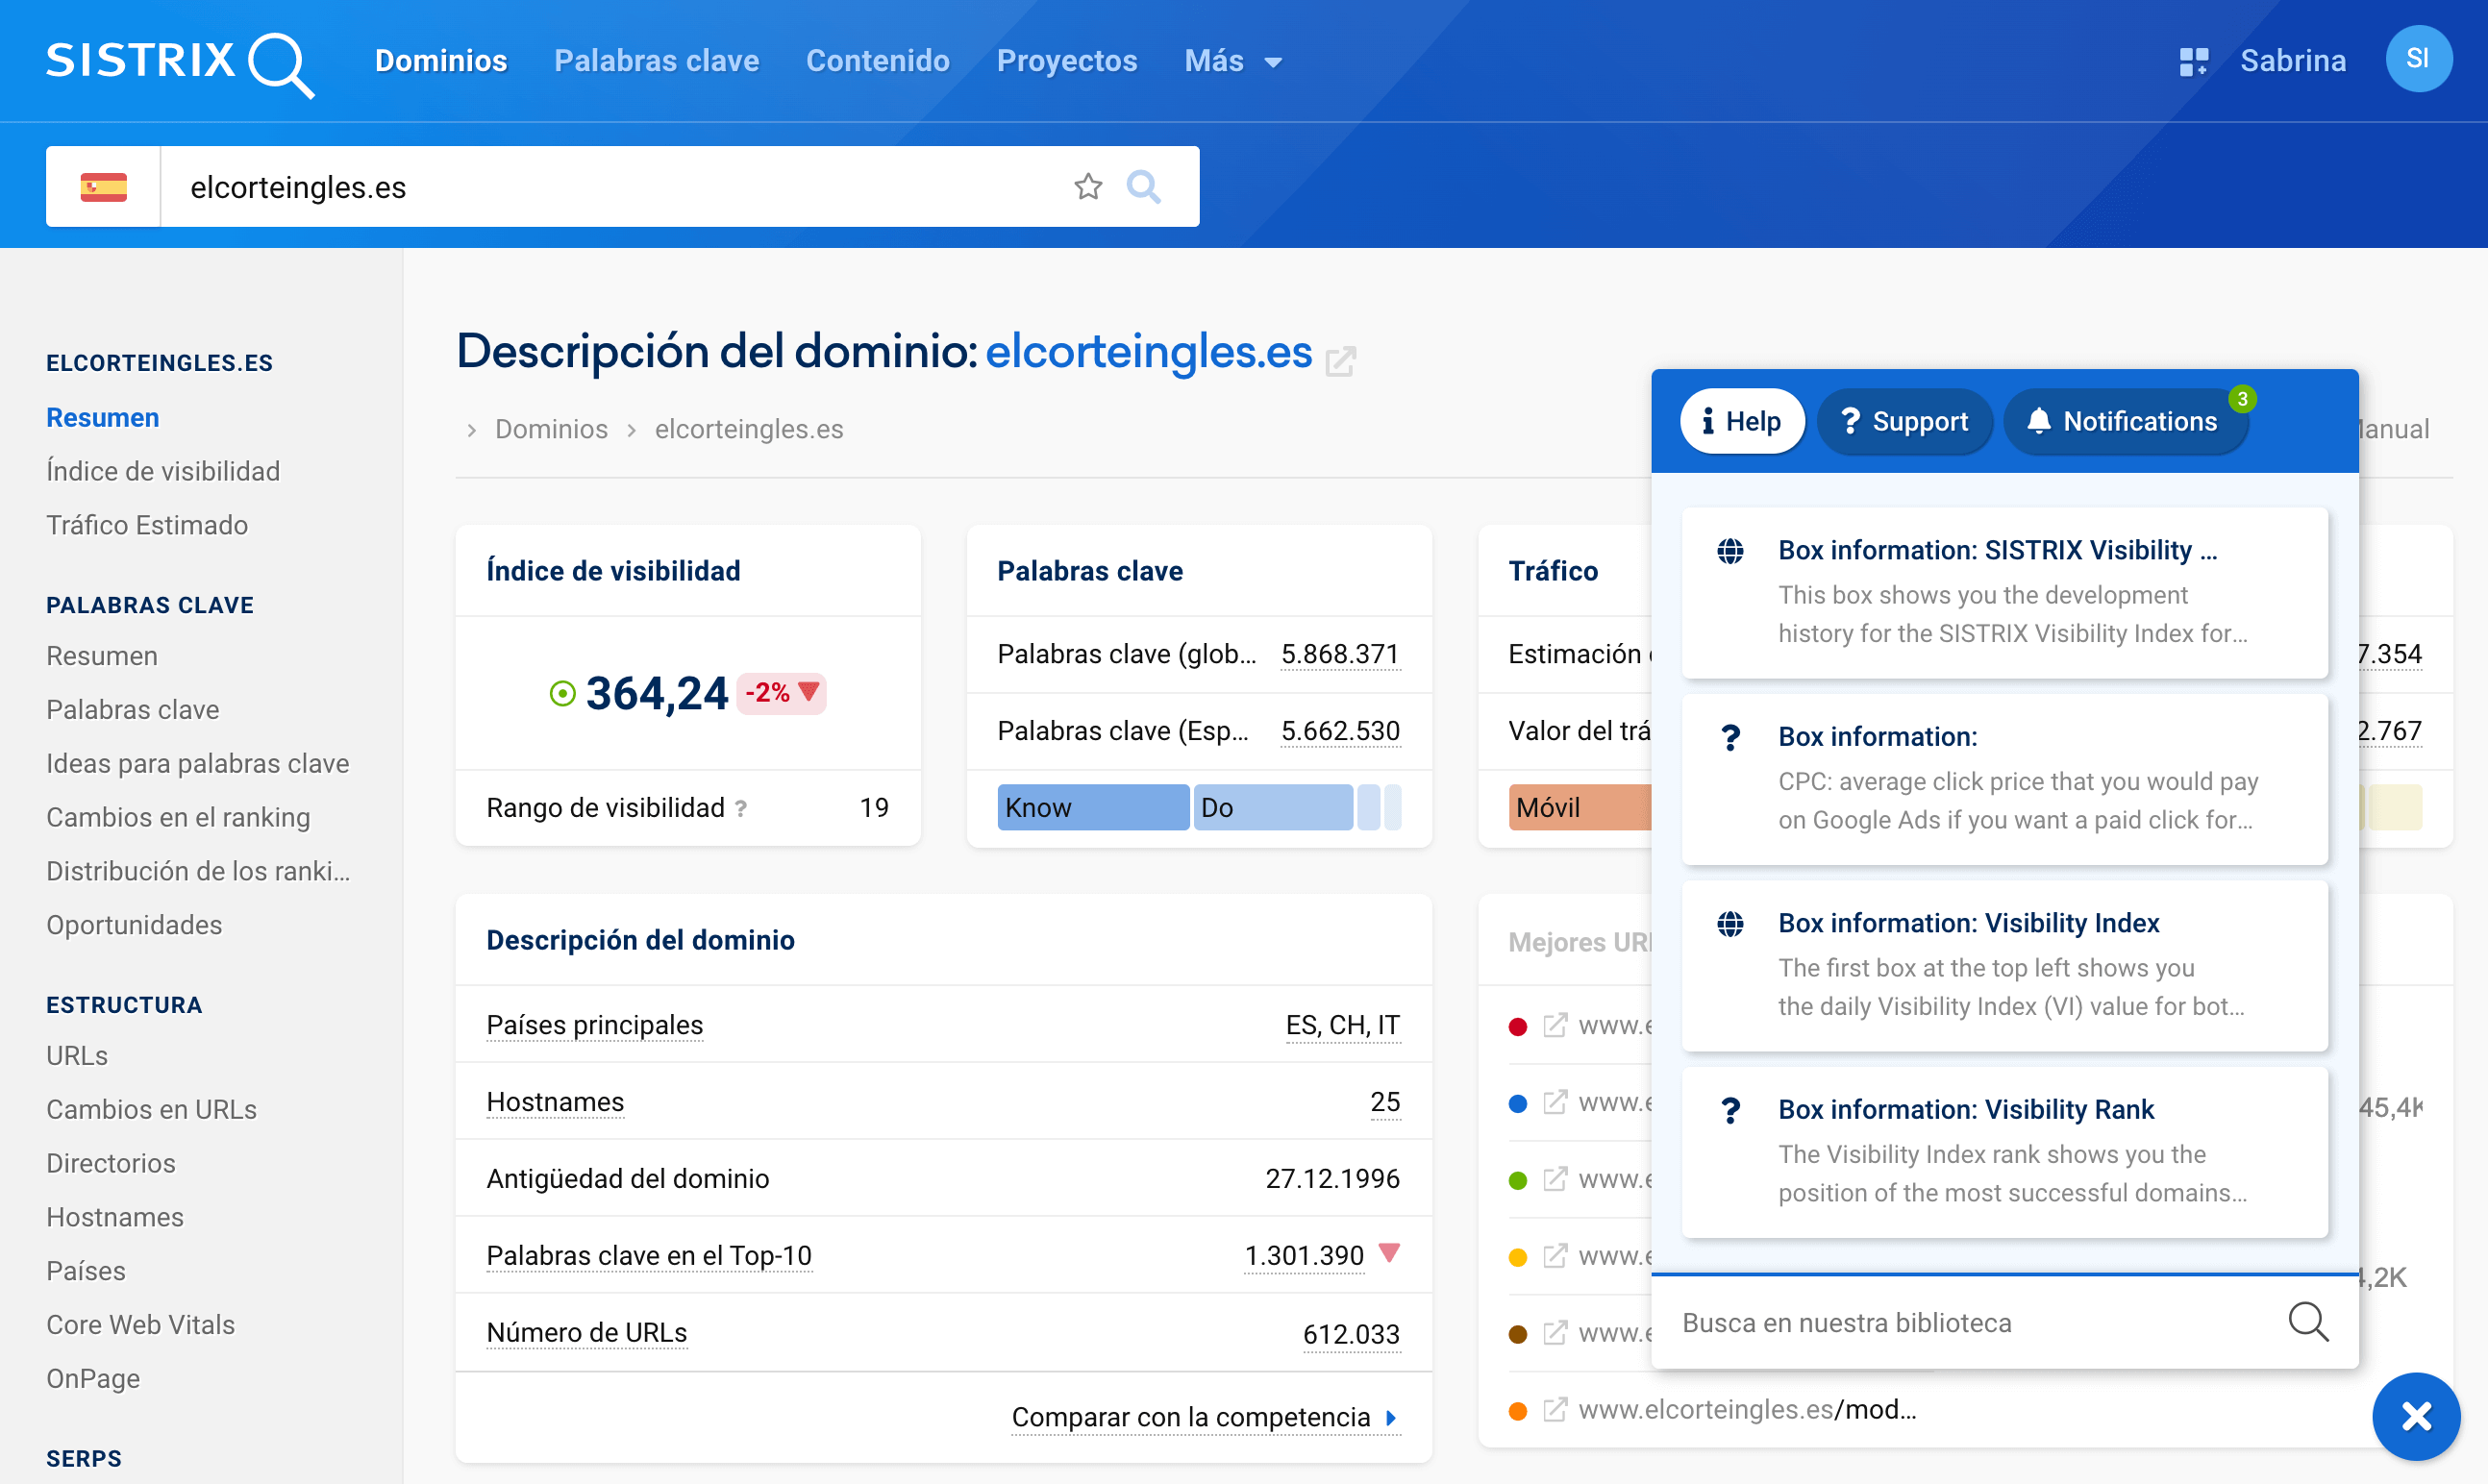Open external link icon of brown-dot URL

click(x=1555, y=1333)
